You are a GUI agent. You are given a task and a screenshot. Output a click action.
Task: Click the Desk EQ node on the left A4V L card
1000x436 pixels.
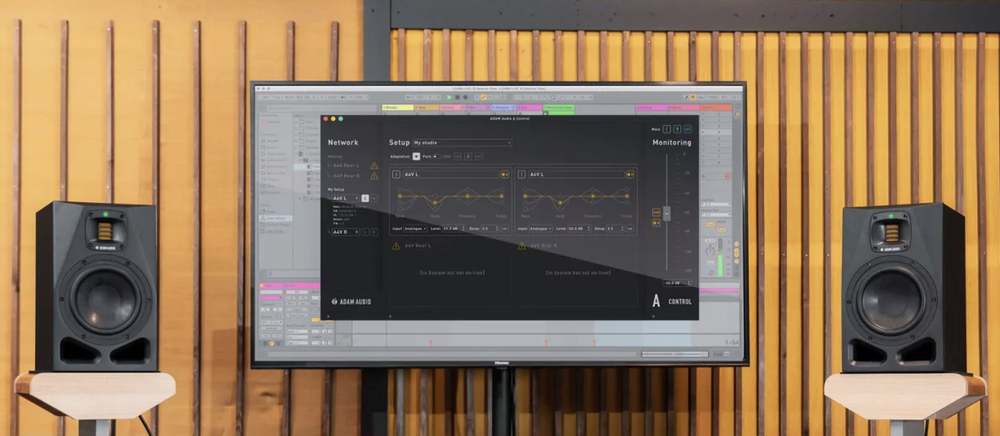[435, 203]
